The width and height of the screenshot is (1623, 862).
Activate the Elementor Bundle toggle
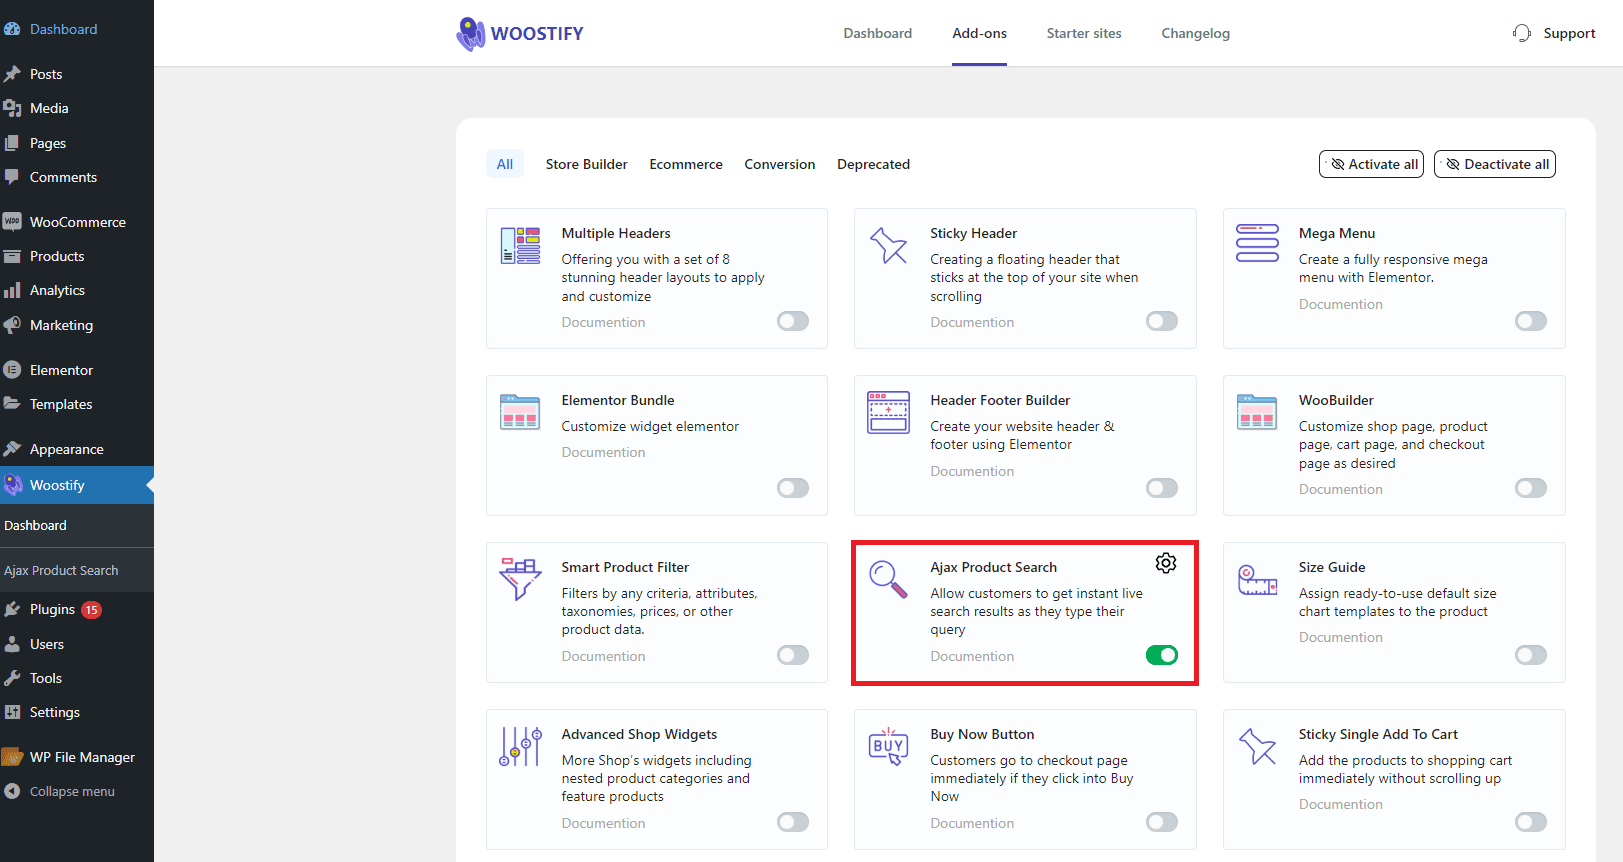tap(793, 488)
